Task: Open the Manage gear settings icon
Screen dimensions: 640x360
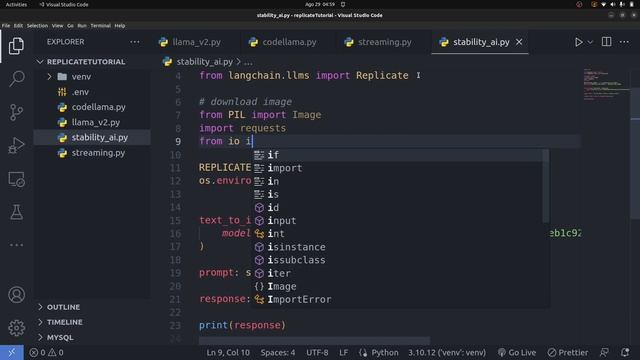Action: coord(16,328)
